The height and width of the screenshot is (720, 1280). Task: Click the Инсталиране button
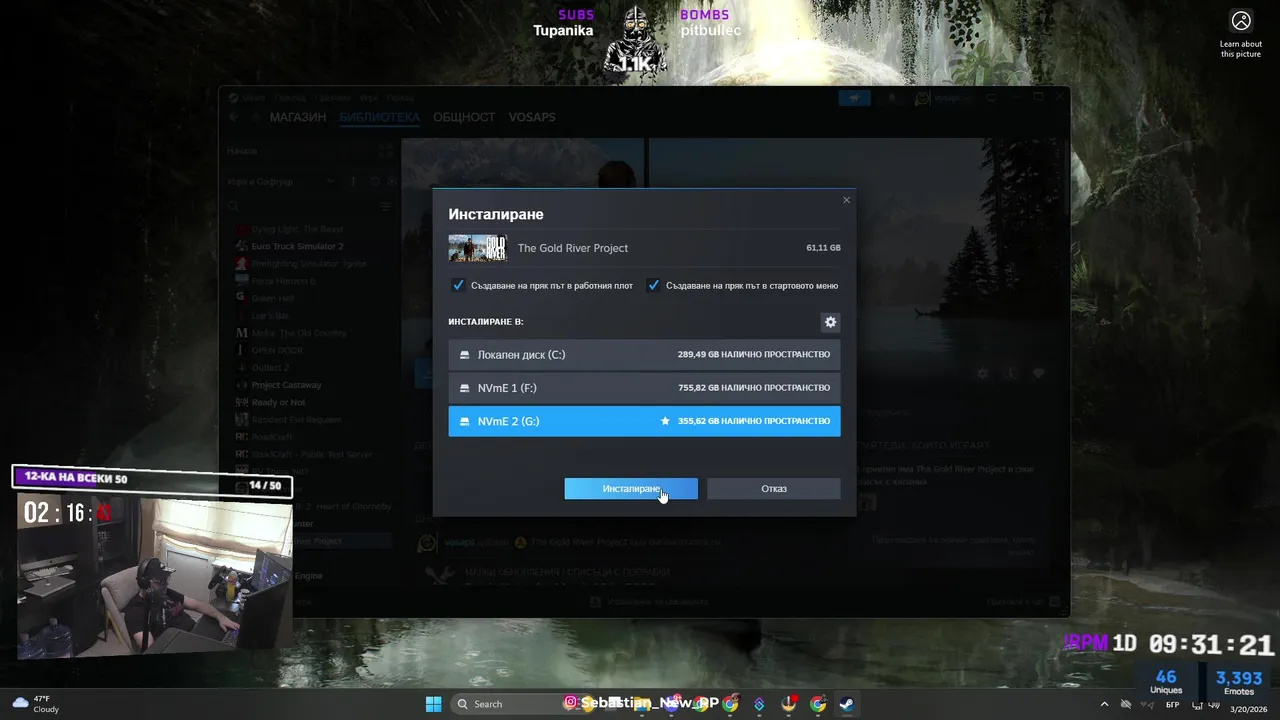tap(631, 488)
